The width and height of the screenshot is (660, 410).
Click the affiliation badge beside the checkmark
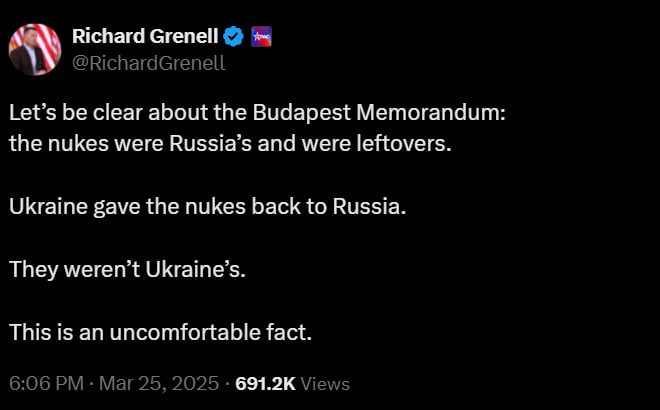click(x=263, y=38)
